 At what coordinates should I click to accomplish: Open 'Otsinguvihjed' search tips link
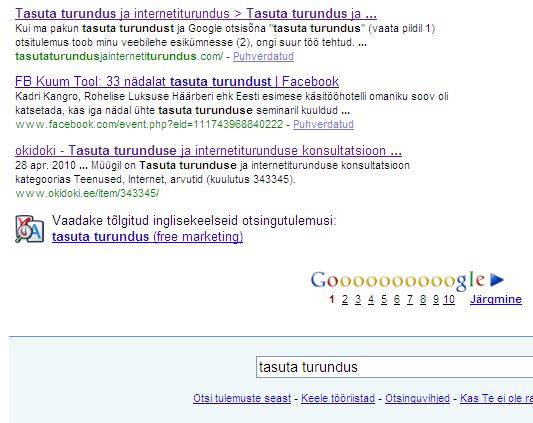click(x=417, y=398)
